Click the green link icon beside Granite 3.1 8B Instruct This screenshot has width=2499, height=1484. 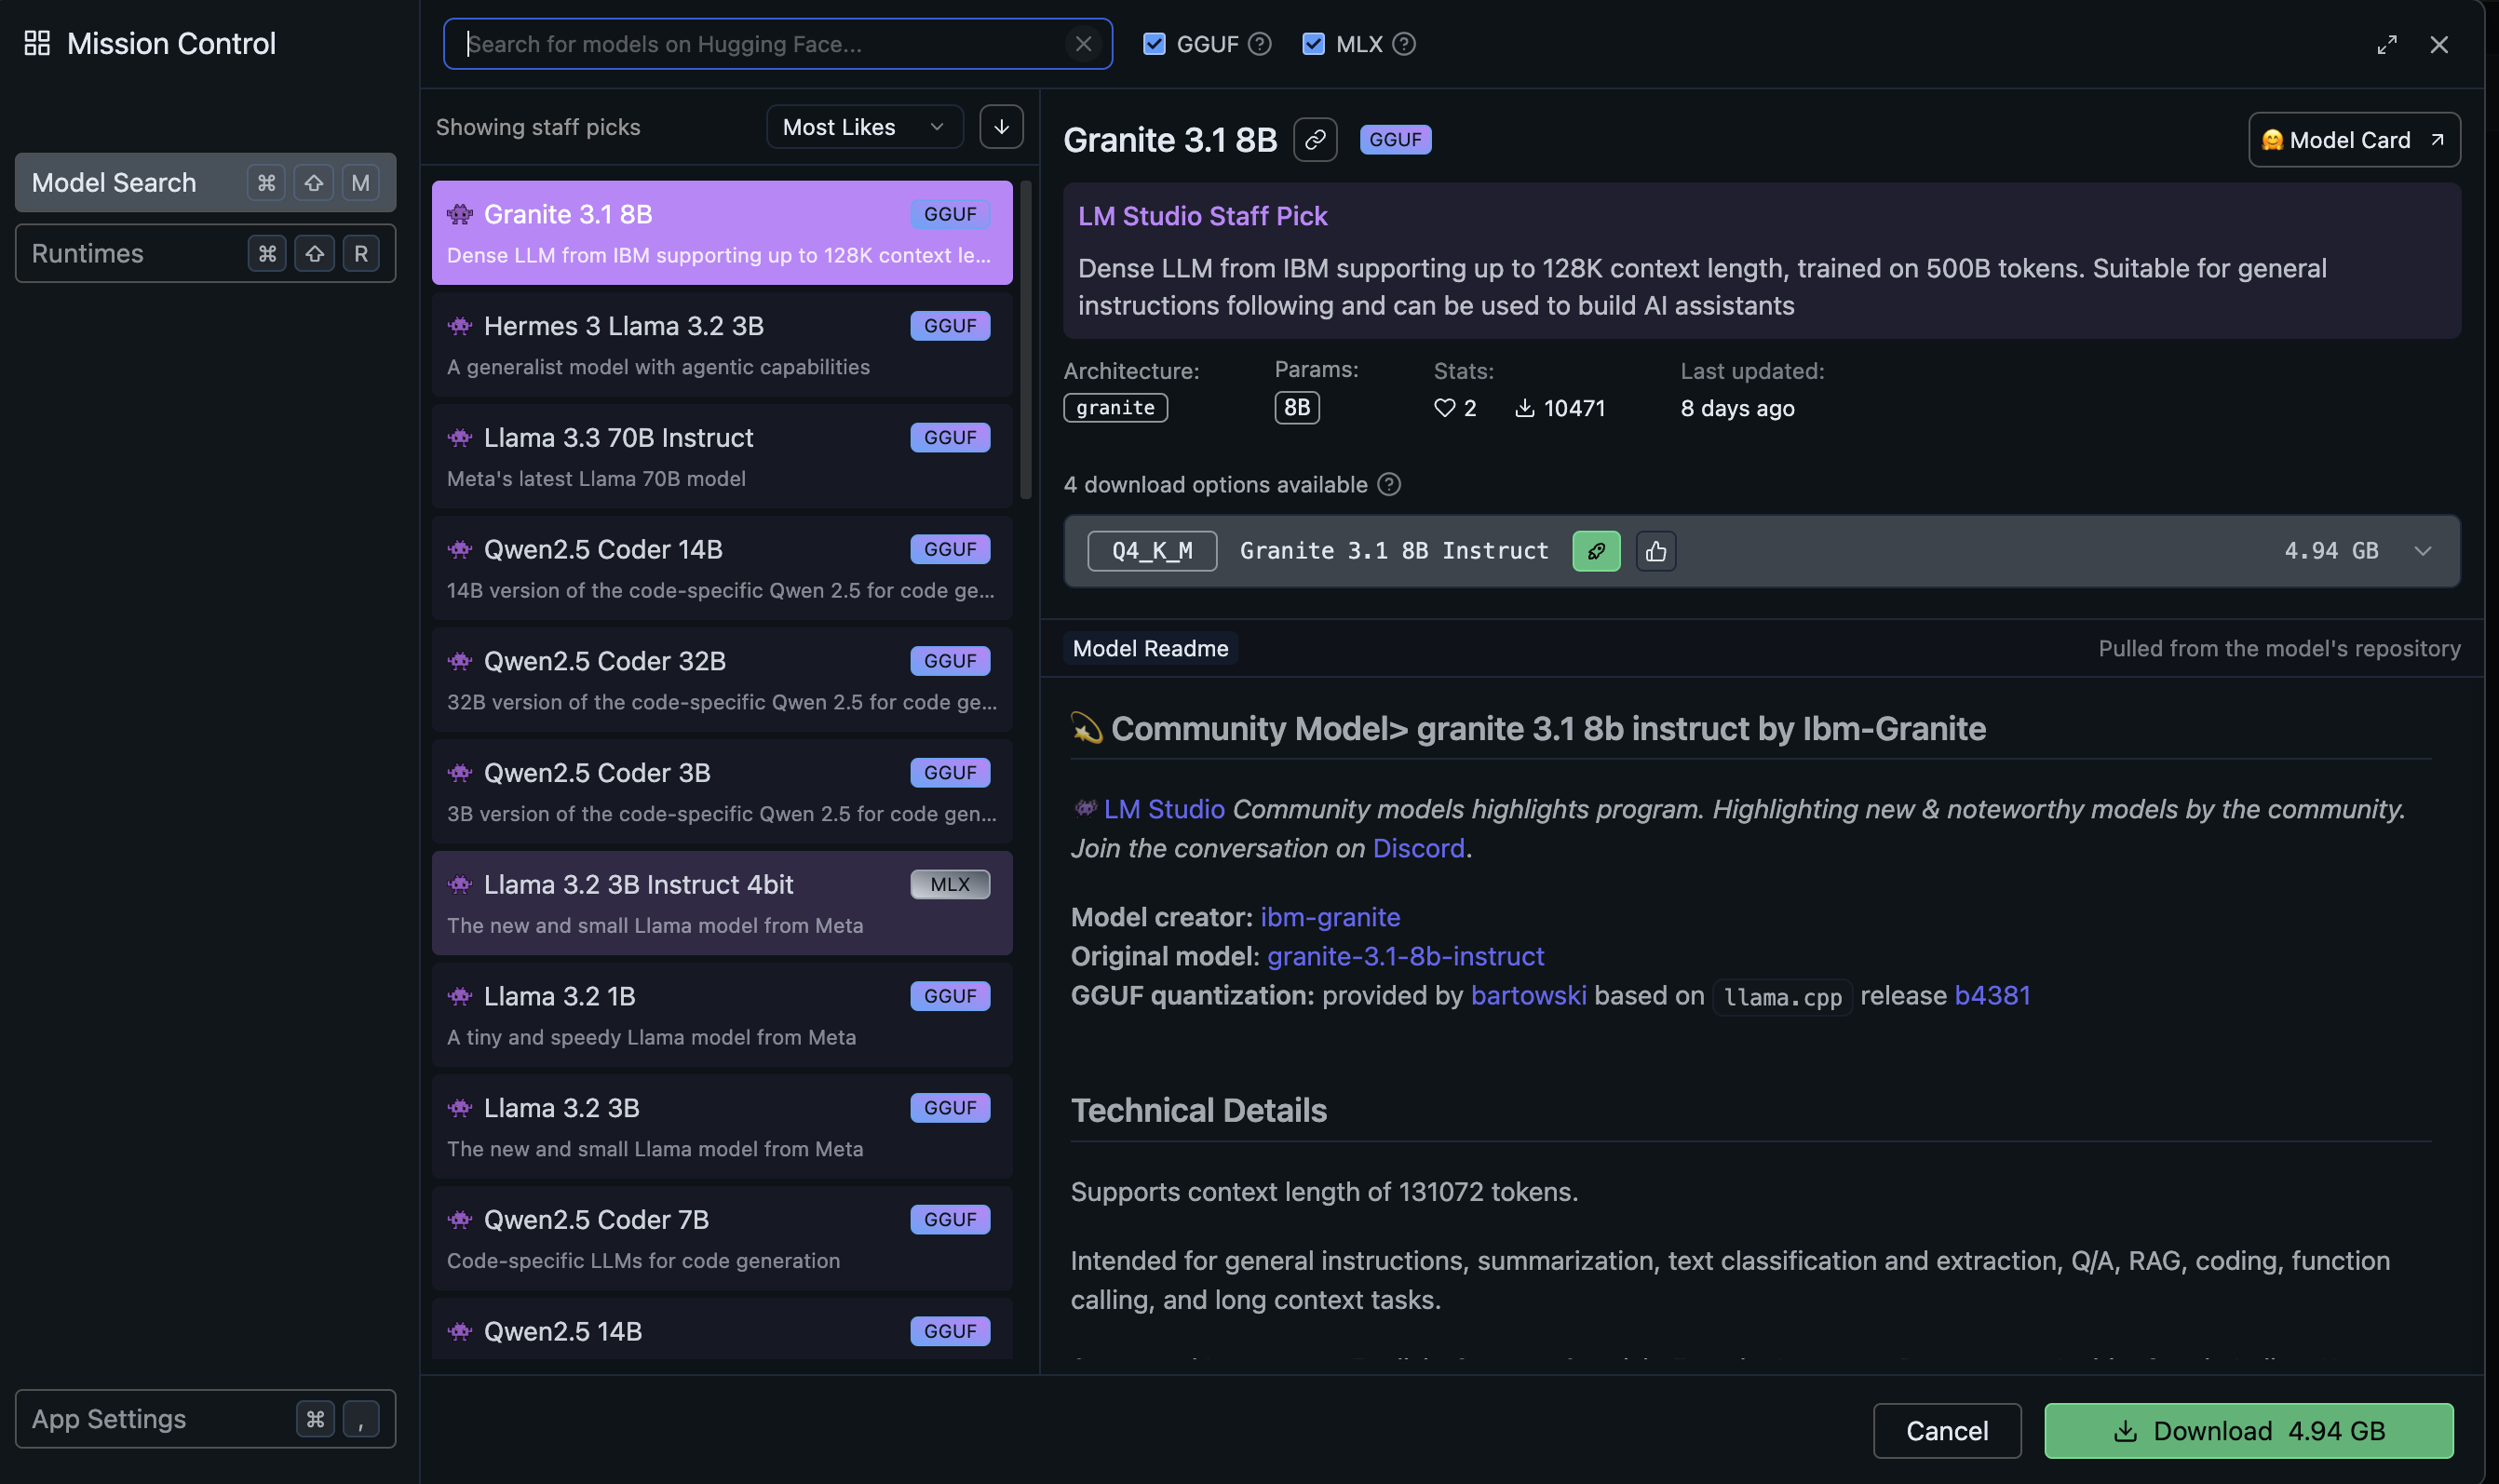click(x=1596, y=551)
